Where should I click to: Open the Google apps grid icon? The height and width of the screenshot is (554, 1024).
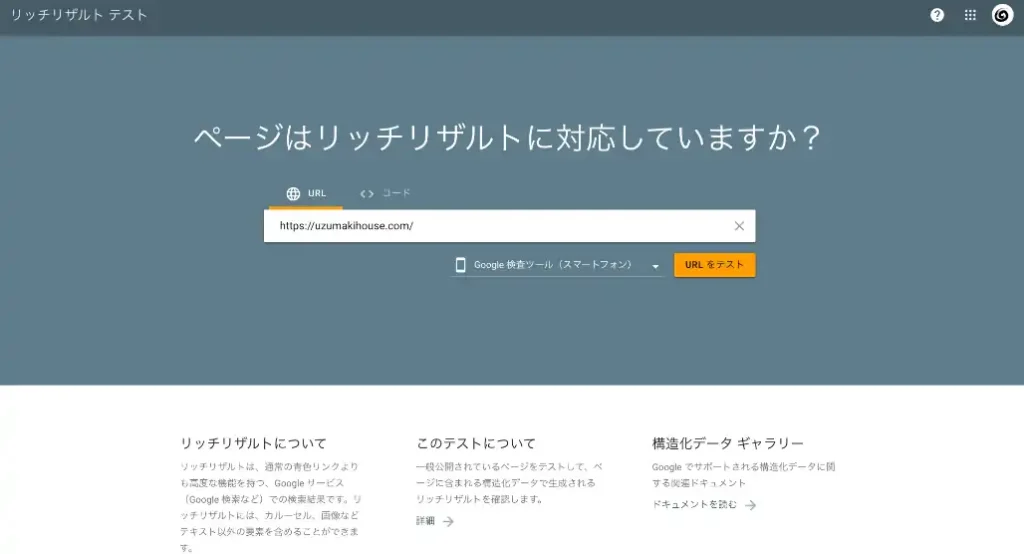[x=970, y=15]
